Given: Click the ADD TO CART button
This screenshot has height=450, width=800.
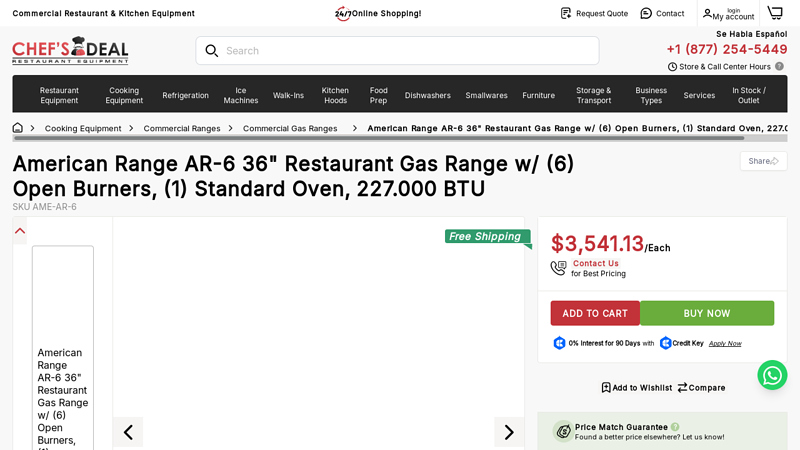Looking at the screenshot, I should tap(595, 313).
